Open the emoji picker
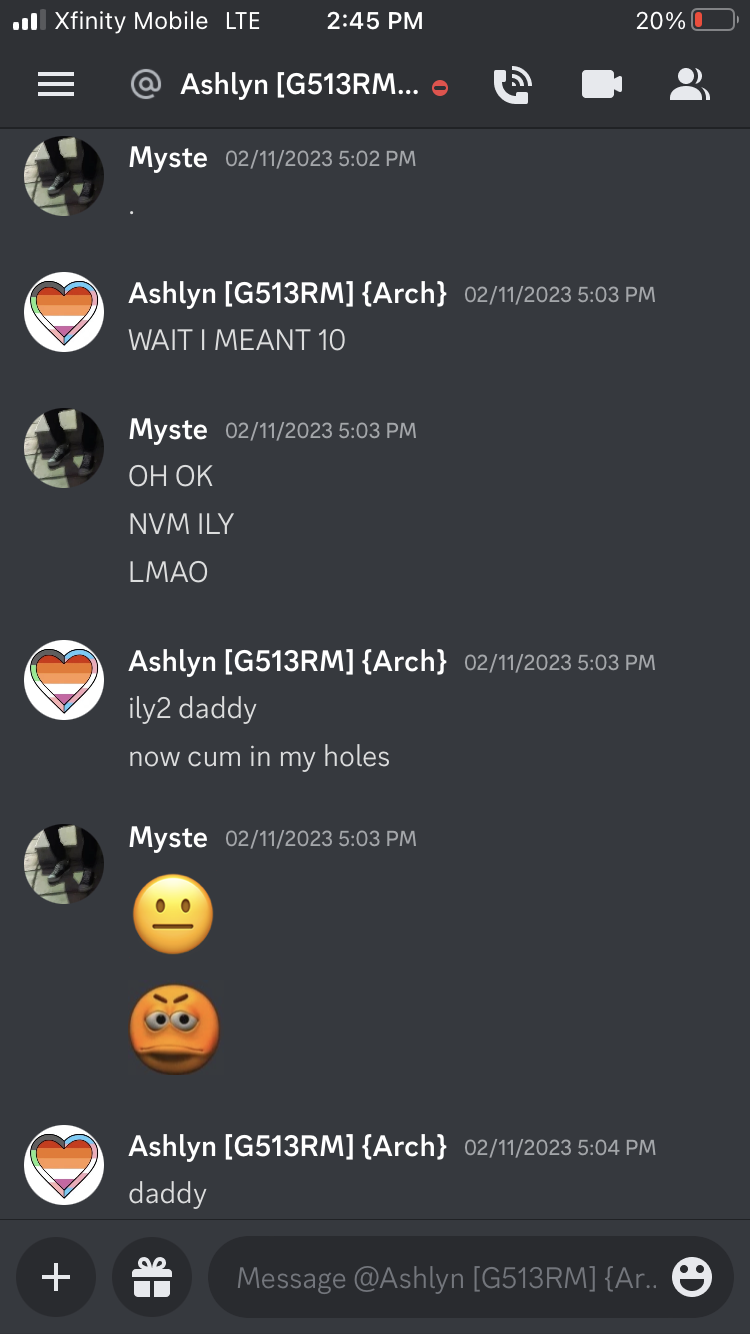Screen dimensions: 750x1334 click(x=692, y=1277)
